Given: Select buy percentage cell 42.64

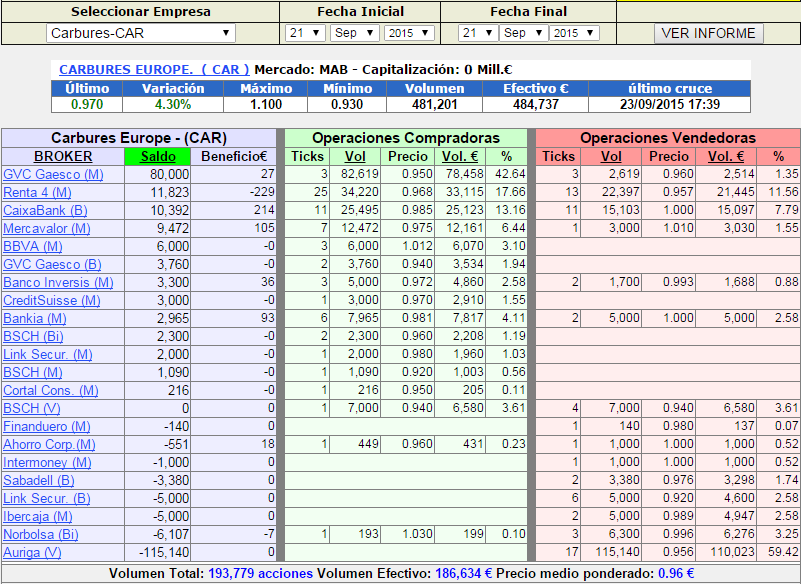Looking at the screenshot, I should [x=507, y=175].
